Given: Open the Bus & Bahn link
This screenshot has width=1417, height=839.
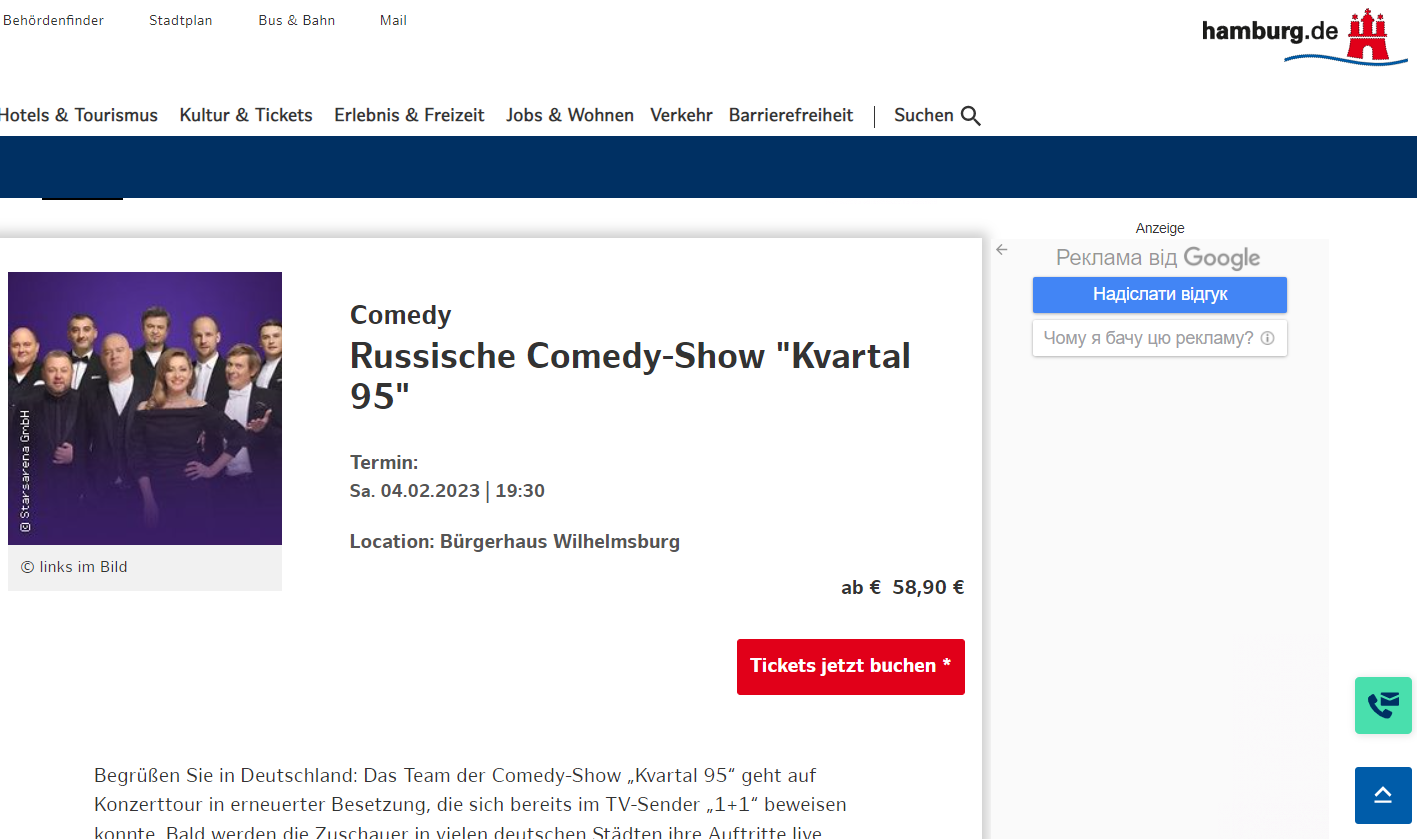Looking at the screenshot, I should click(296, 20).
